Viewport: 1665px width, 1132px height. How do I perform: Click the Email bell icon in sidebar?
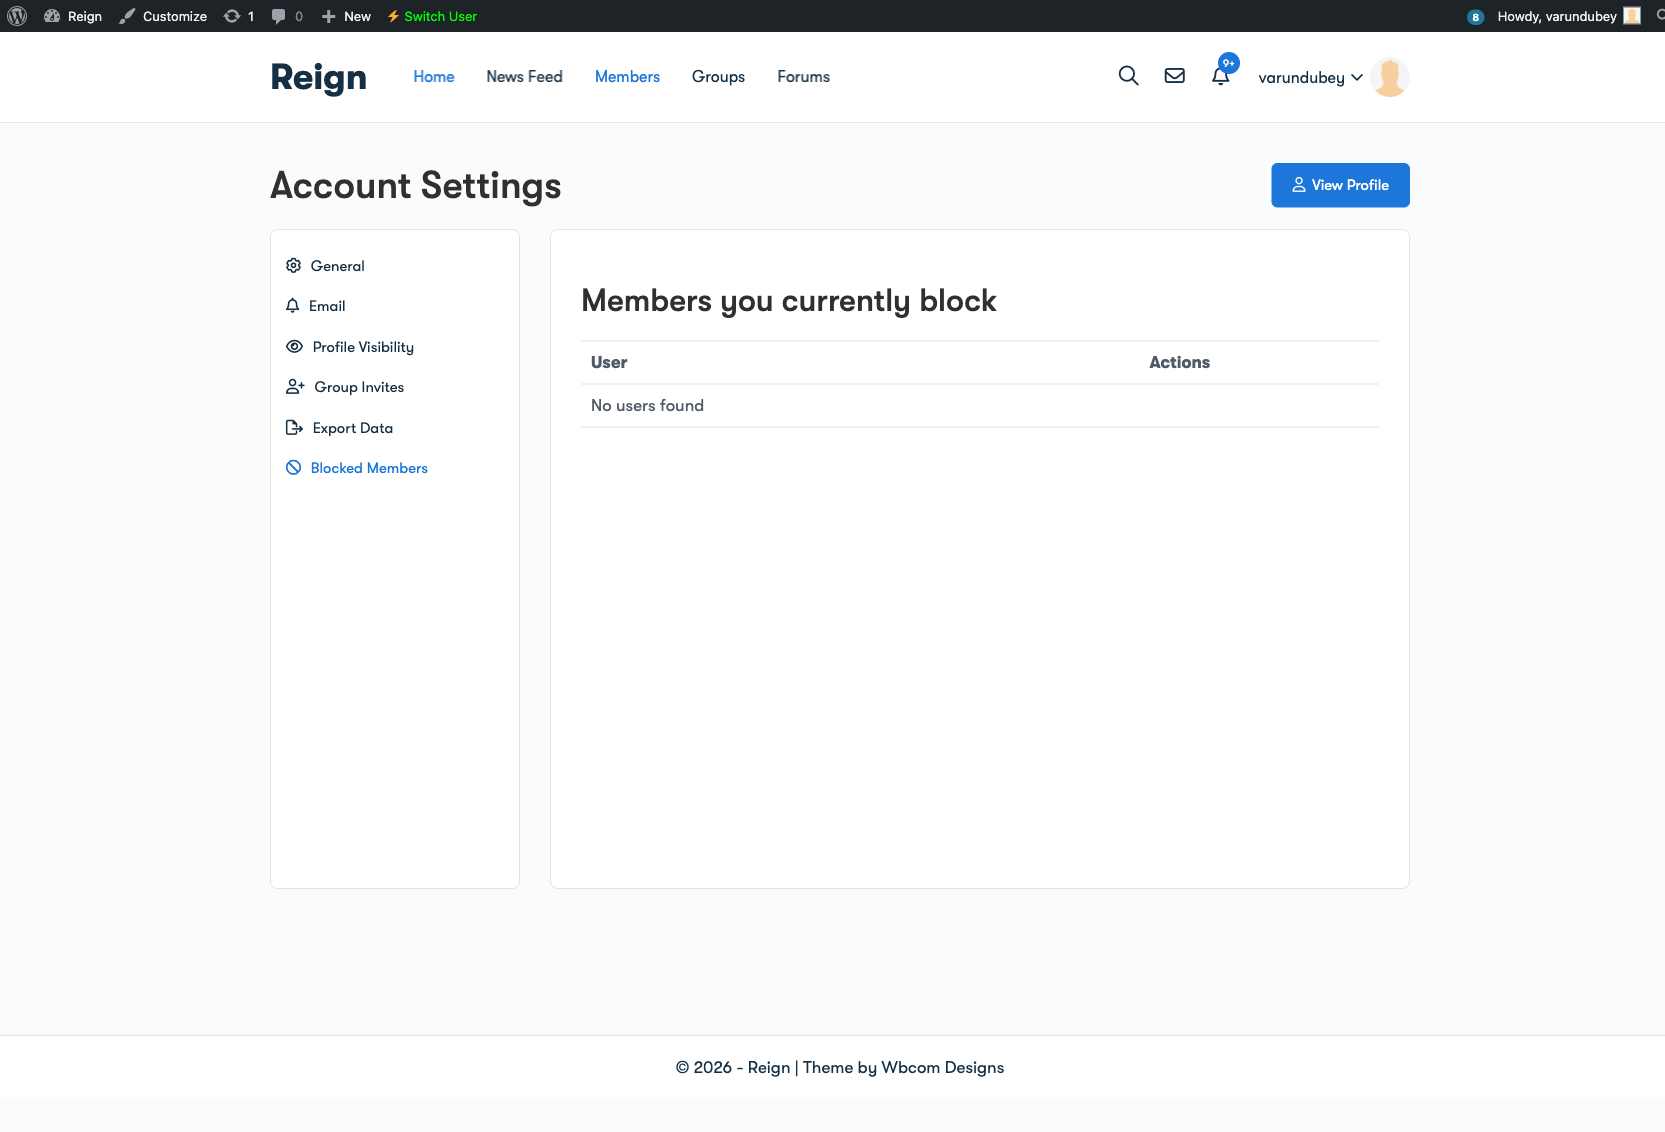coord(292,305)
